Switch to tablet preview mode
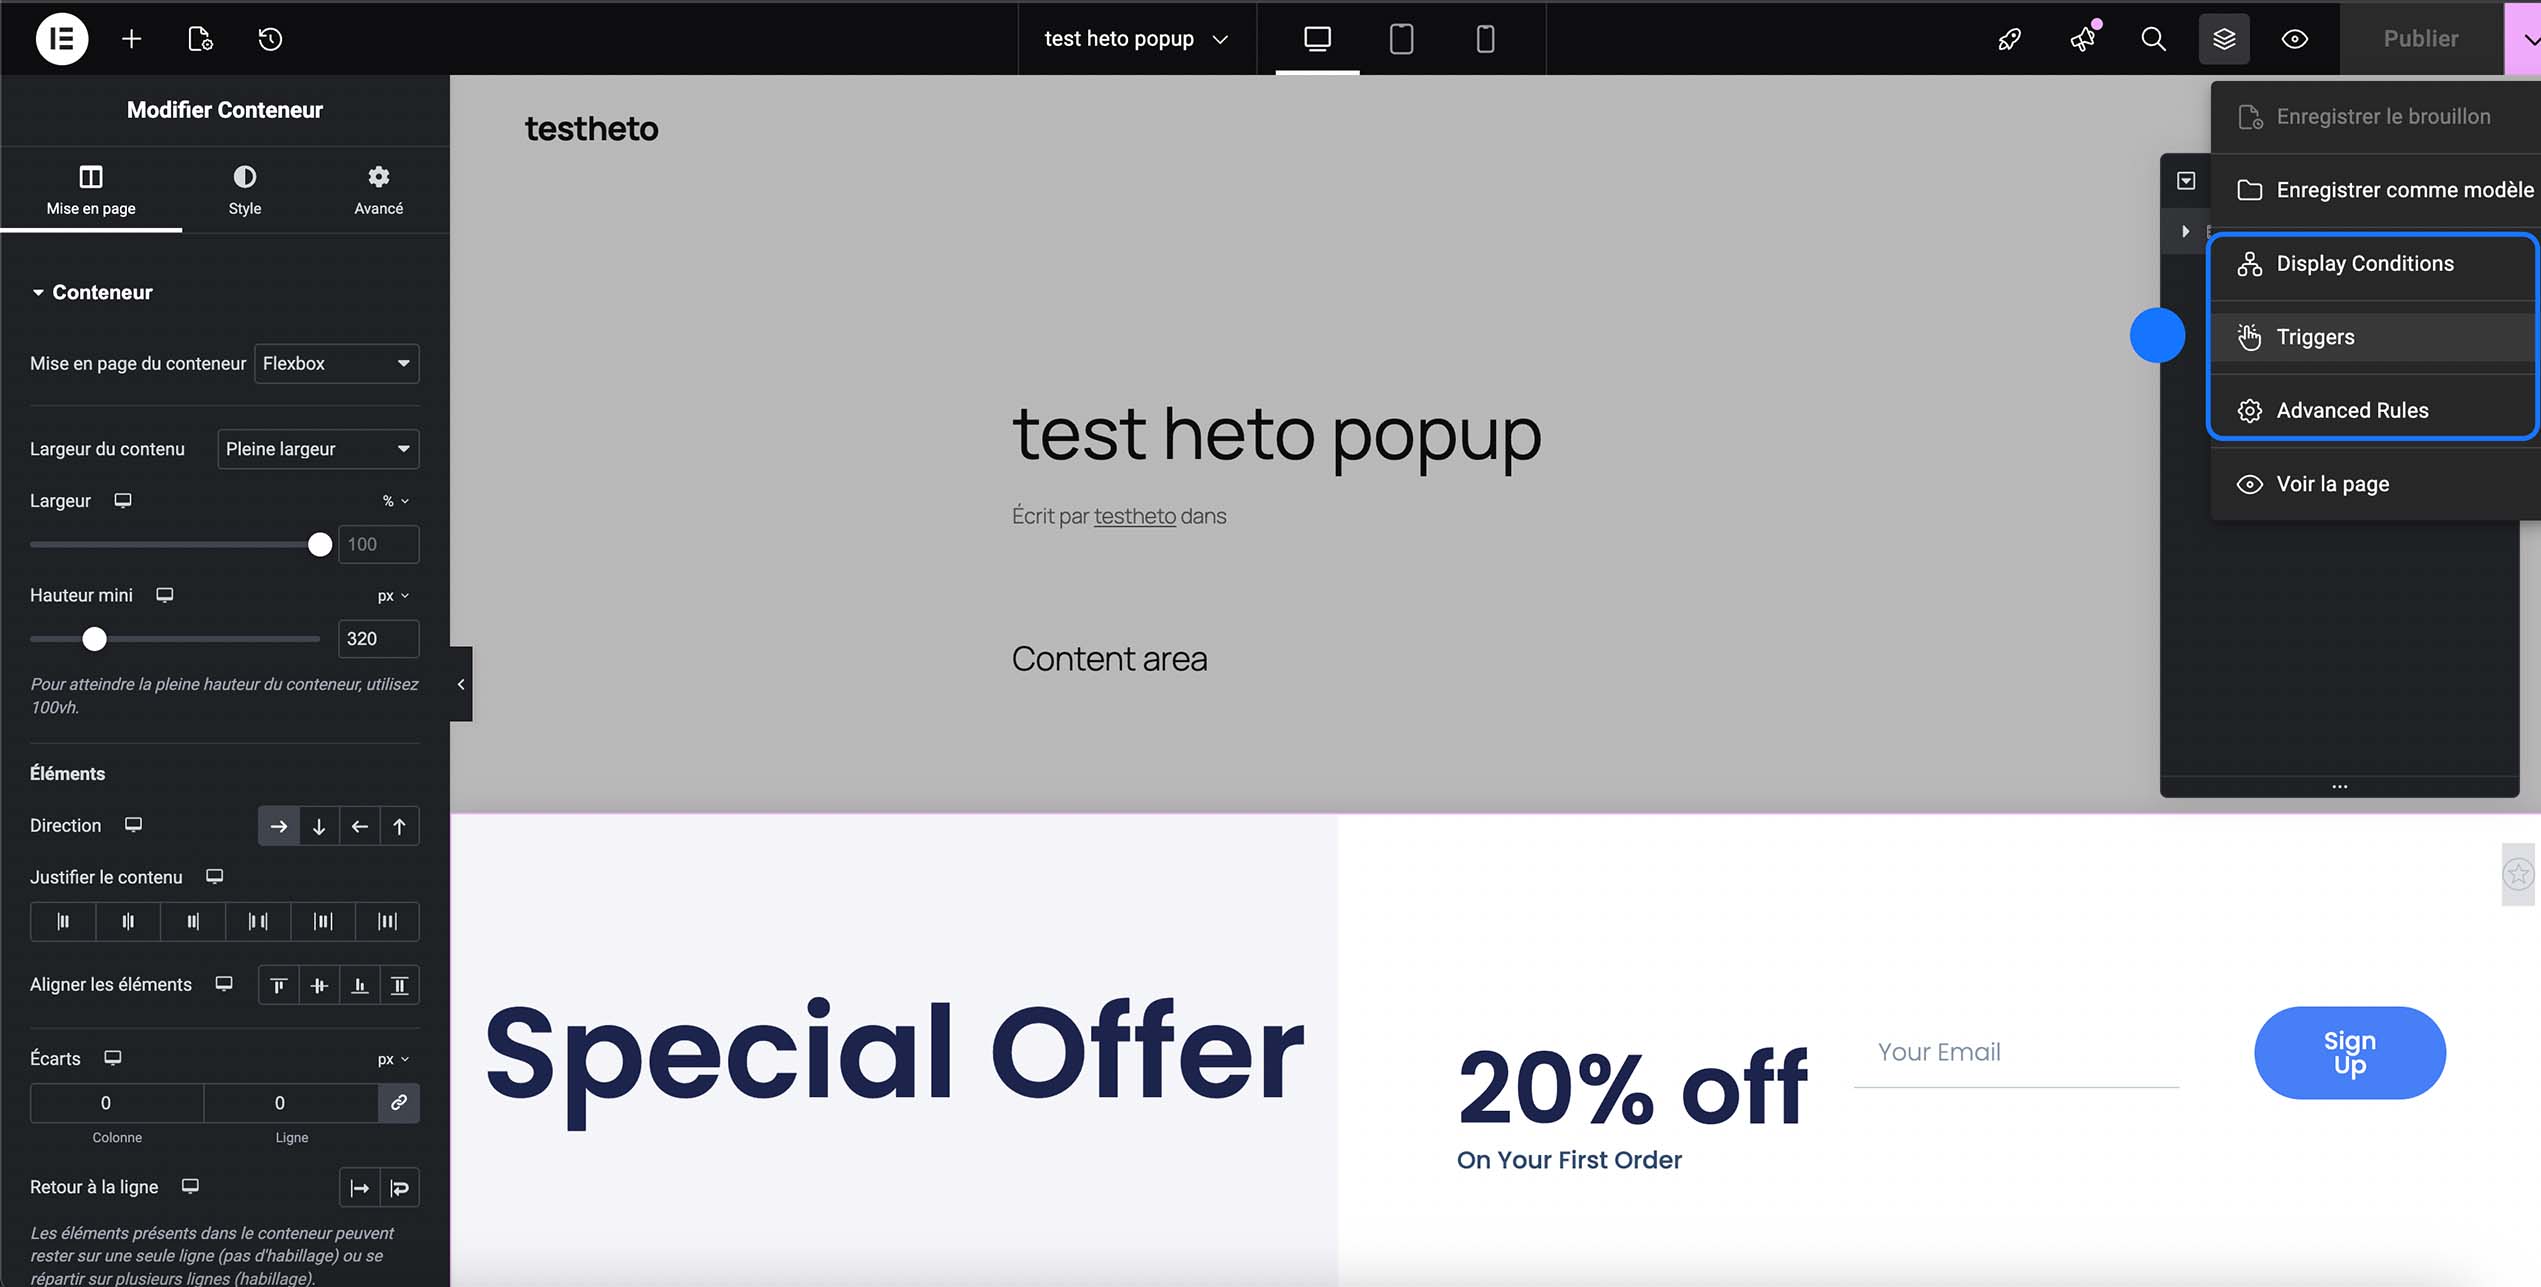 click(x=1401, y=39)
